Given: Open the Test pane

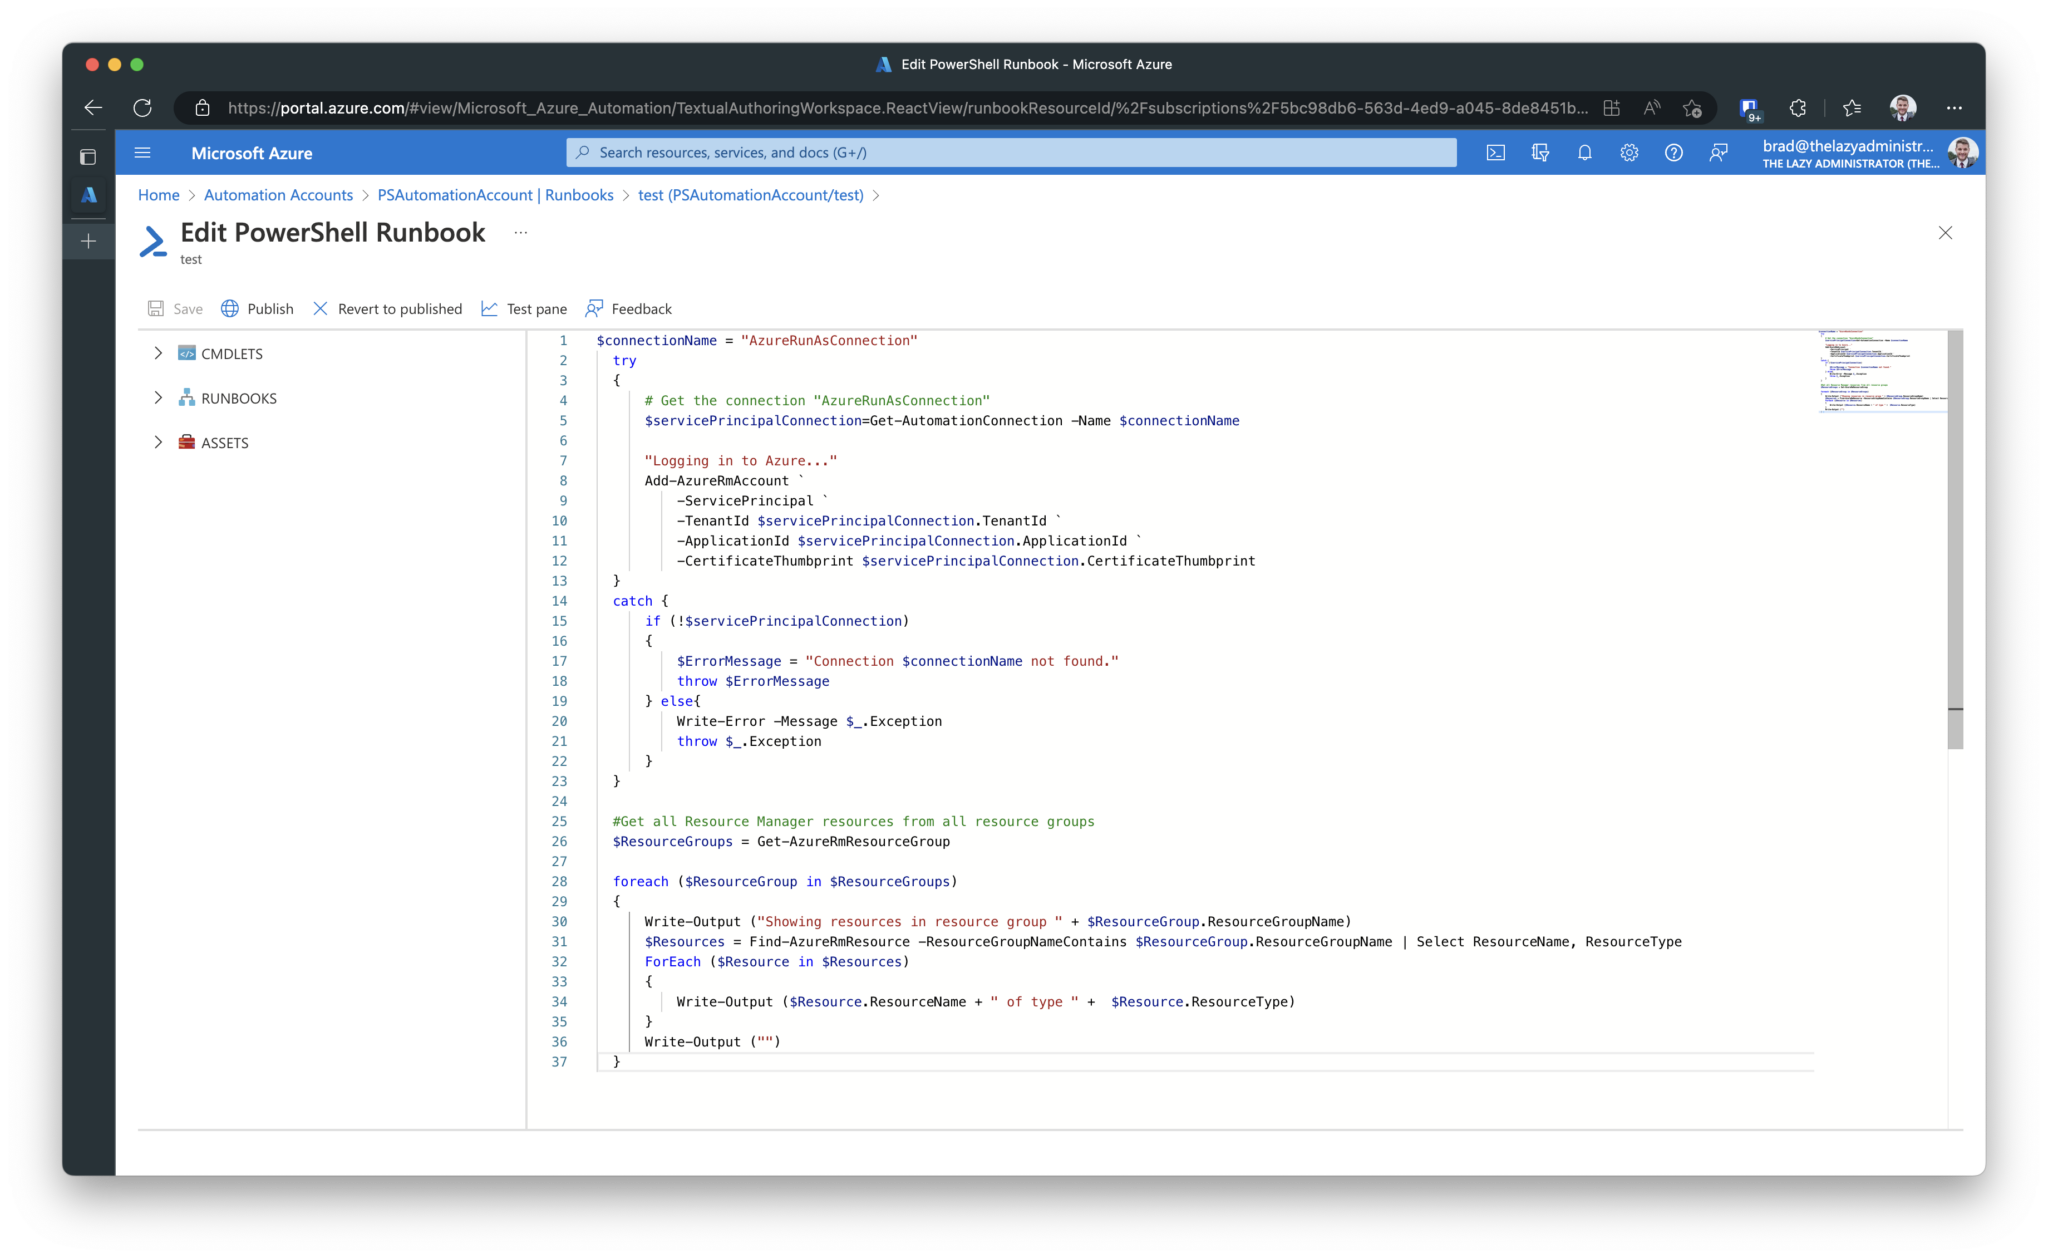Looking at the screenshot, I should (x=524, y=309).
